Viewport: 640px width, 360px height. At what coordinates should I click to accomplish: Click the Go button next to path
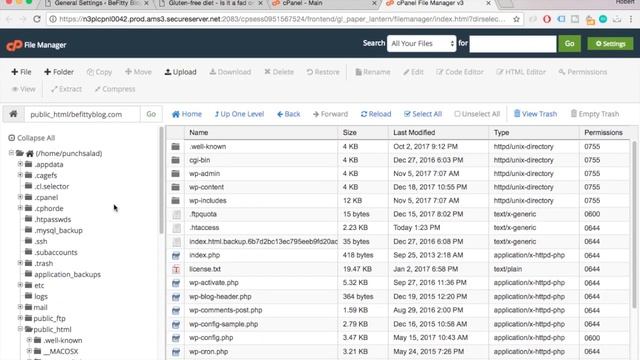[x=151, y=114]
